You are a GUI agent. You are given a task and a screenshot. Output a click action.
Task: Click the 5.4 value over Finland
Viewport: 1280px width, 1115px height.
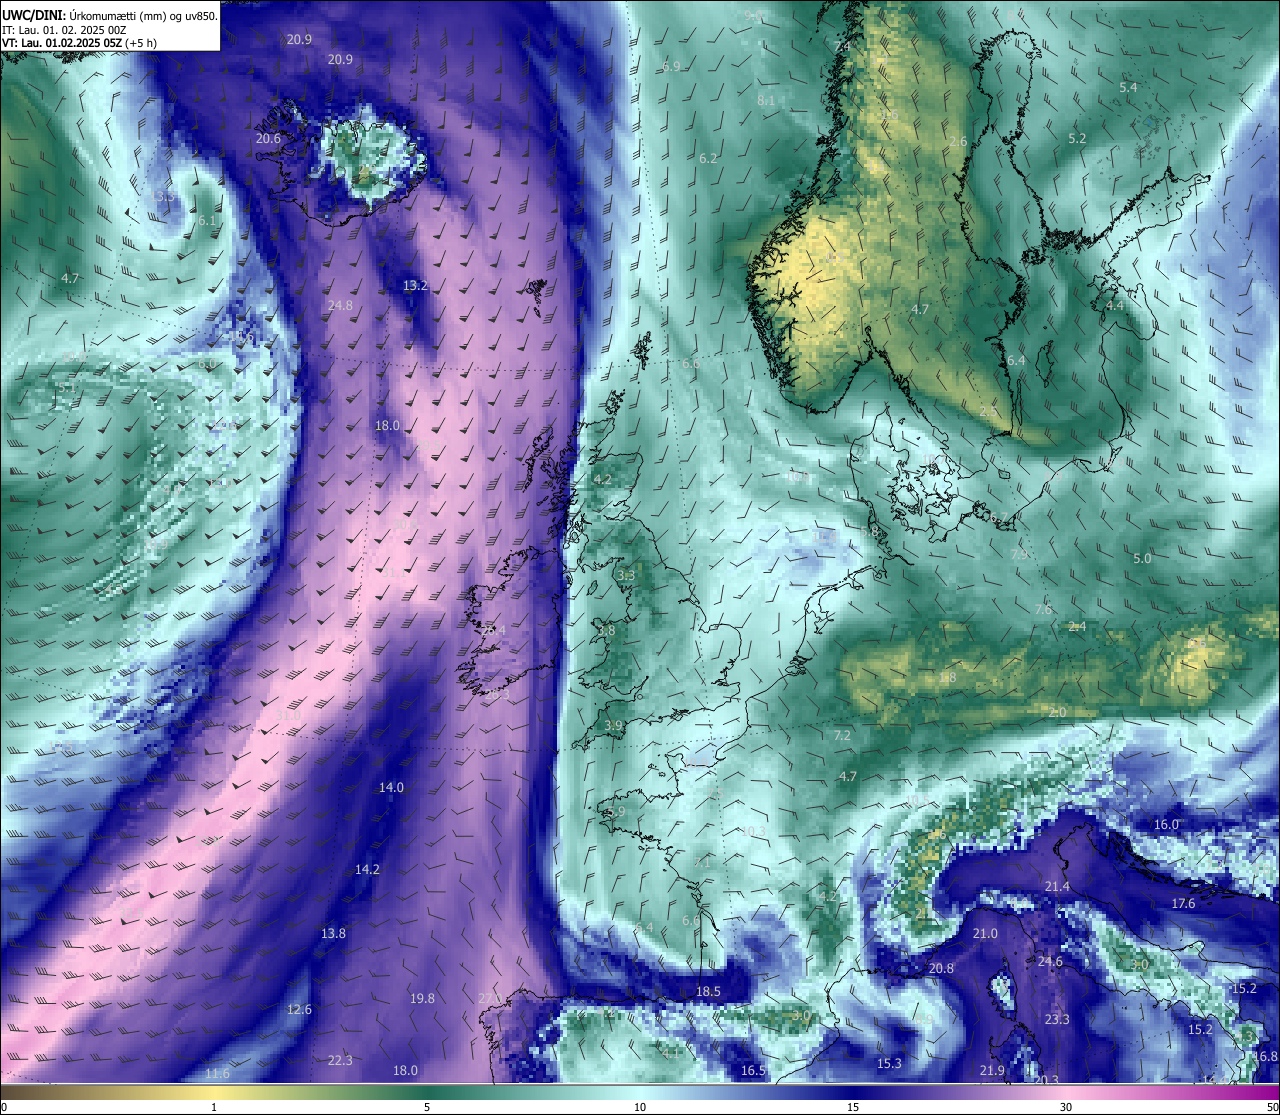pos(1128,88)
